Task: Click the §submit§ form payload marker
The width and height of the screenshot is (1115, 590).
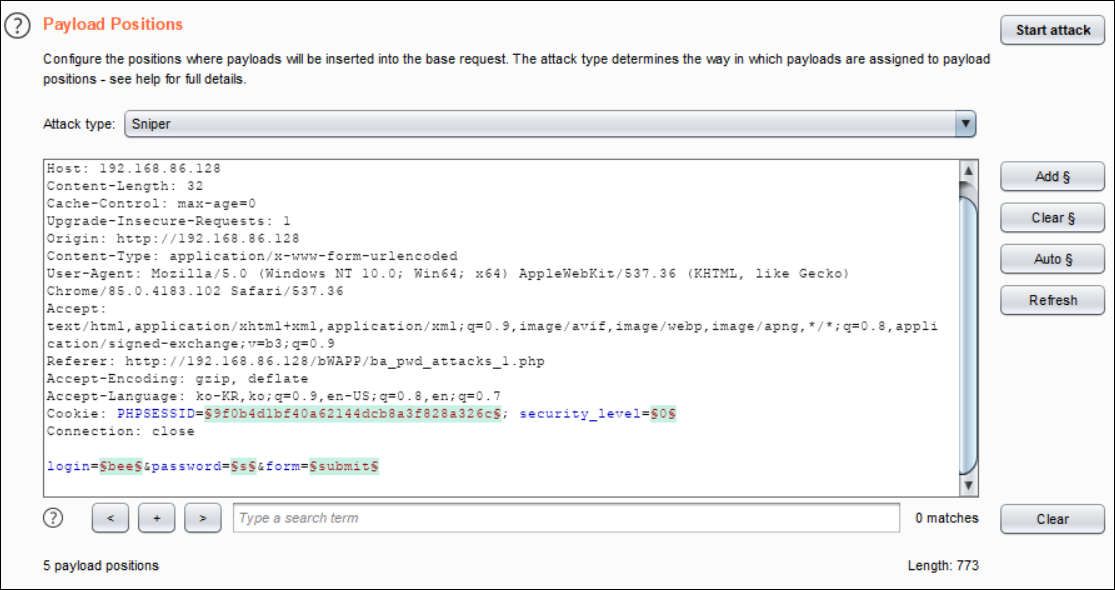Action: coord(344,466)
